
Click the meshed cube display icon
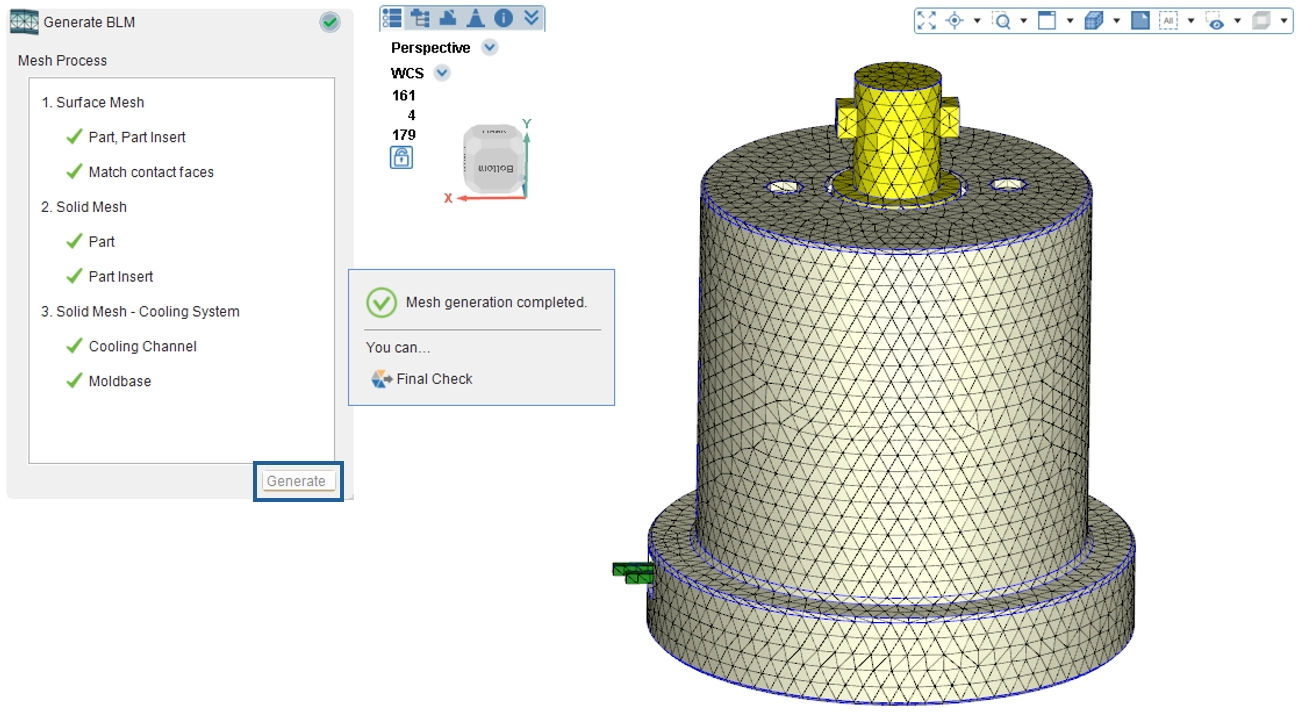click(x=1094, y=20)
